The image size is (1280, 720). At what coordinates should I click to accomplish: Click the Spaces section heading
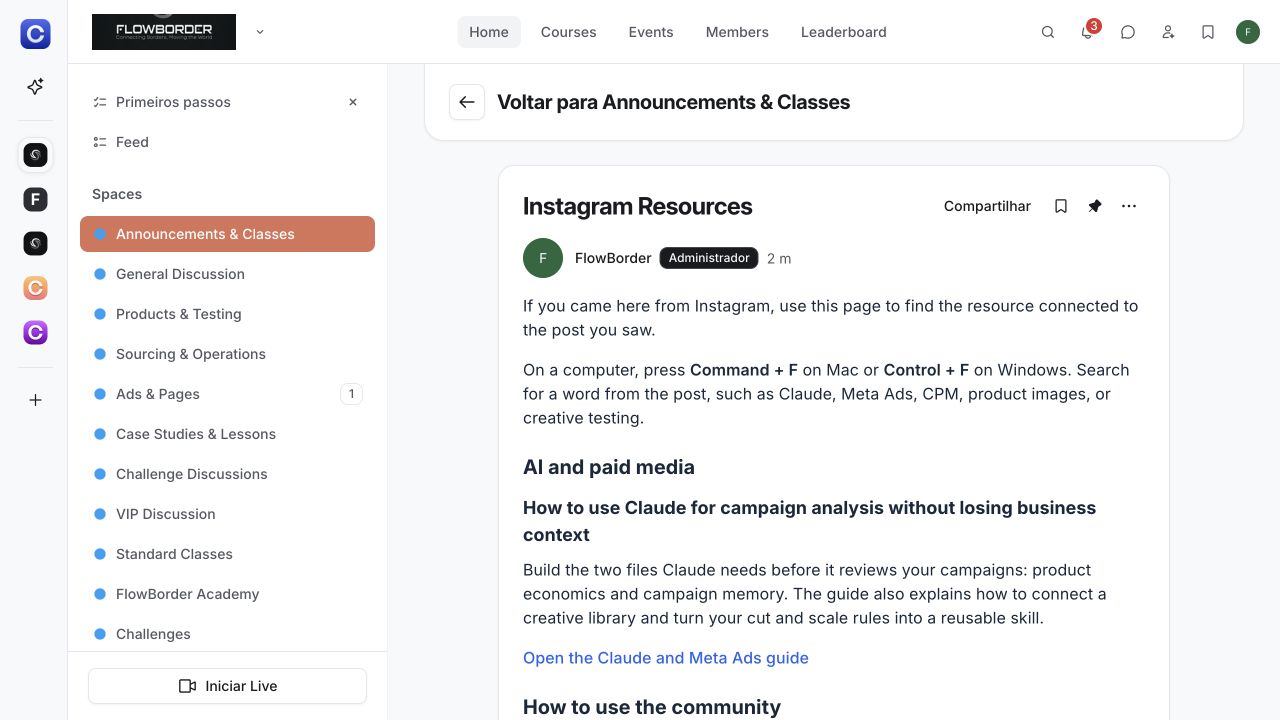(x=117, y=194)
